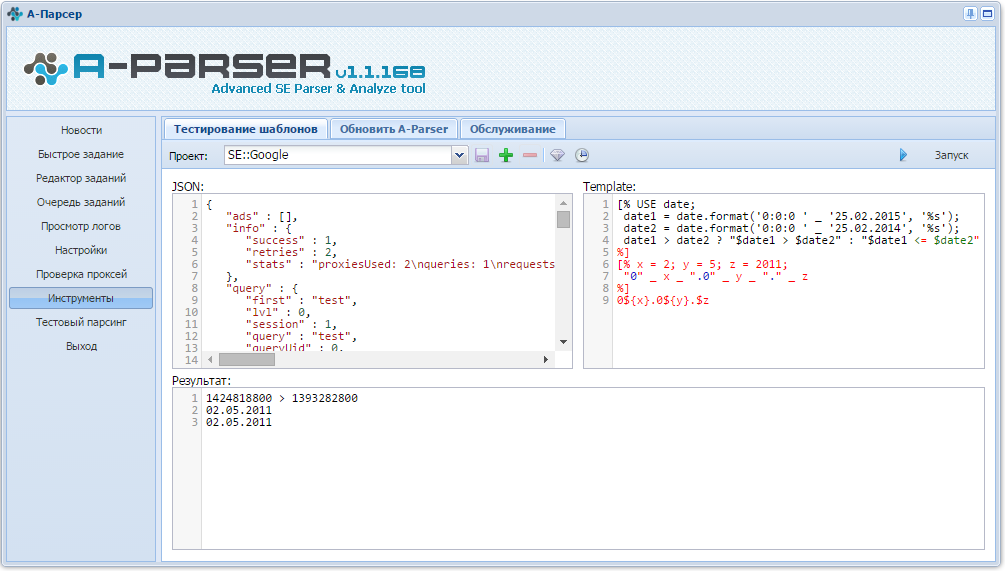
Task: Open Новости in the sidebar
Action: (x=81, y=130)
